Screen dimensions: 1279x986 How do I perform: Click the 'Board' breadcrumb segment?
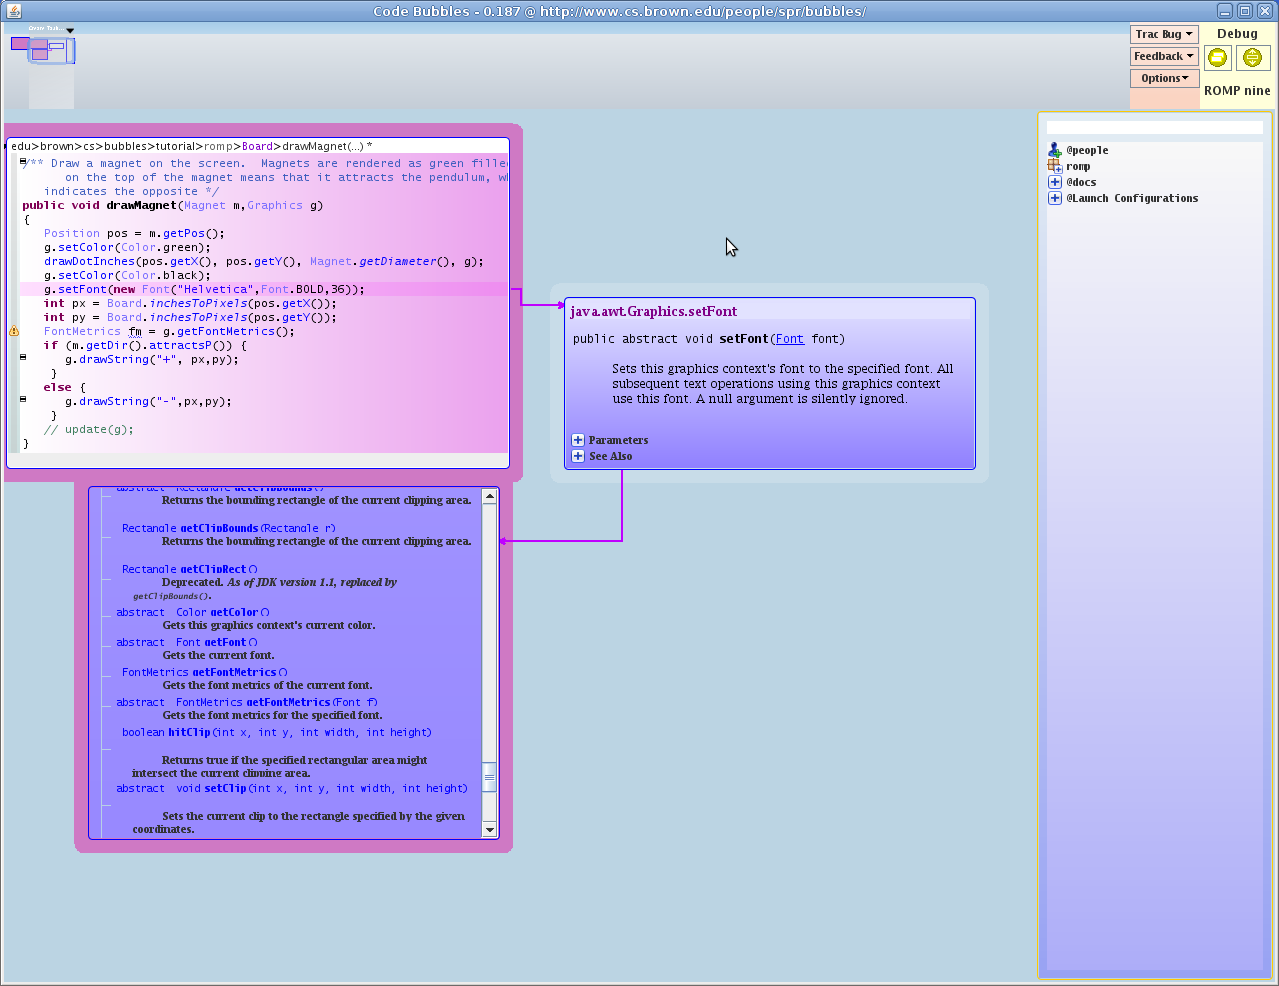[257, 146]
